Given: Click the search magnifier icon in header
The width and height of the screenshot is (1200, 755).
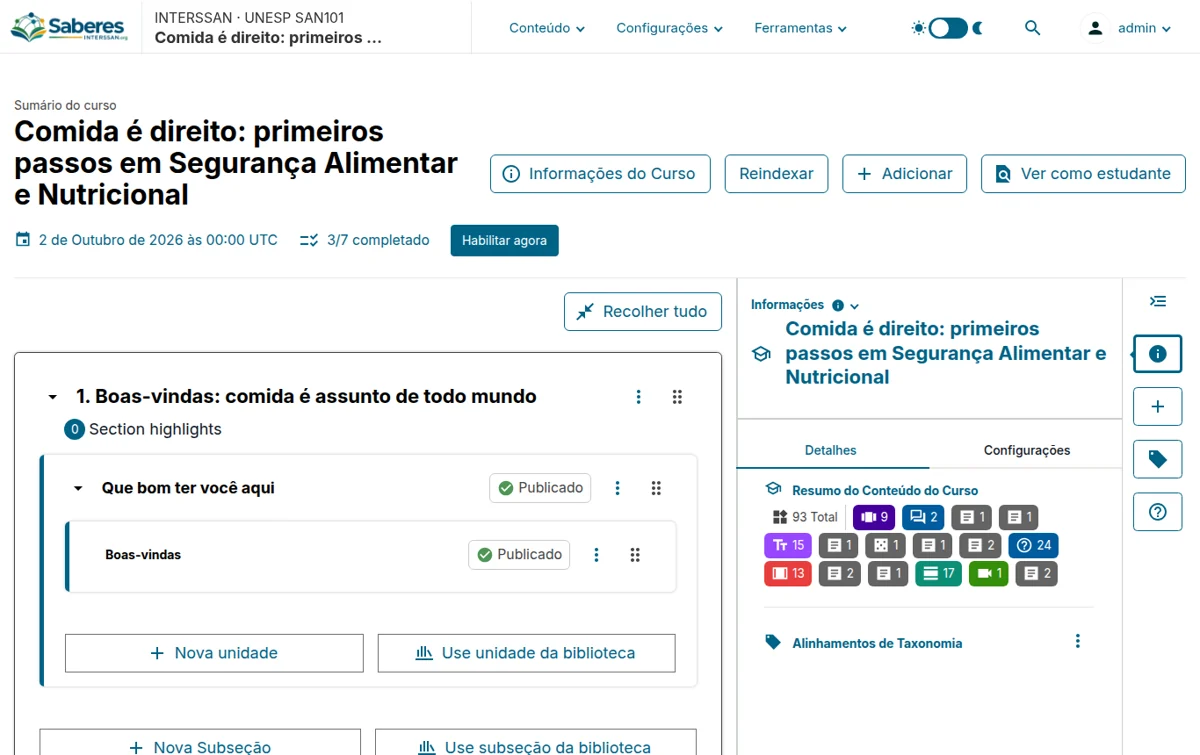Looking at the screenshot, I should 1033,28.
